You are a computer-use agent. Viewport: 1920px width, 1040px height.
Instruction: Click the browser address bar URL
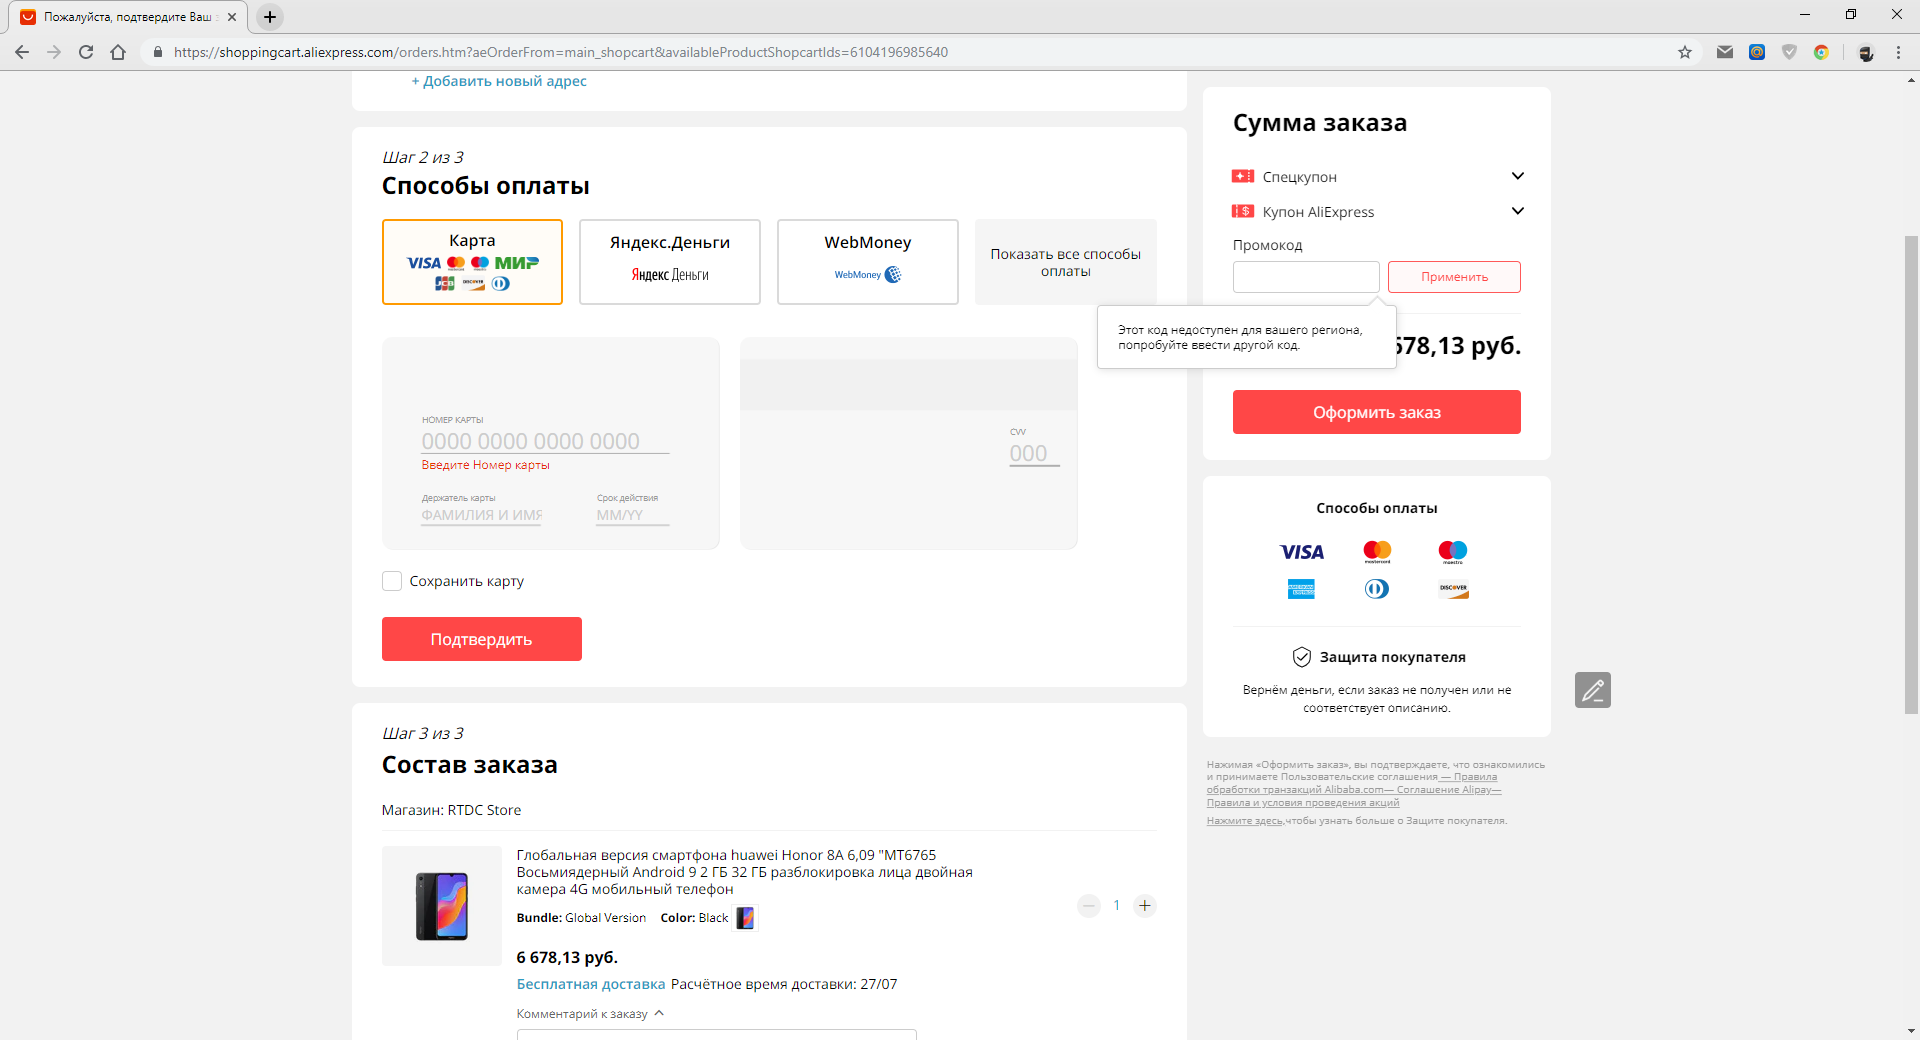click(561, 52)
